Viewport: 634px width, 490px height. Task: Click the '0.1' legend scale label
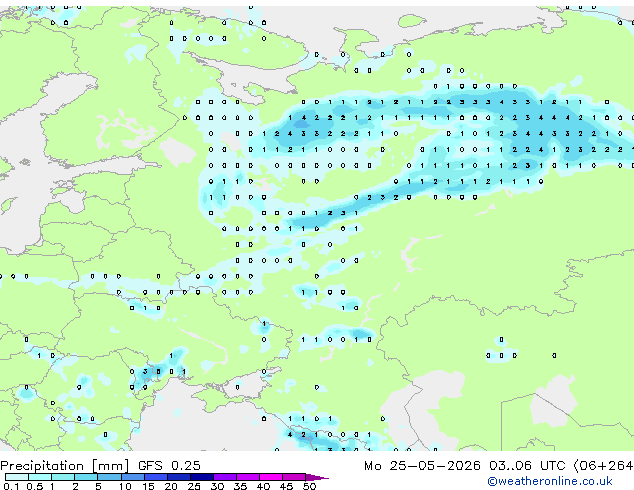pyautogui.click(x=11, y=486)
